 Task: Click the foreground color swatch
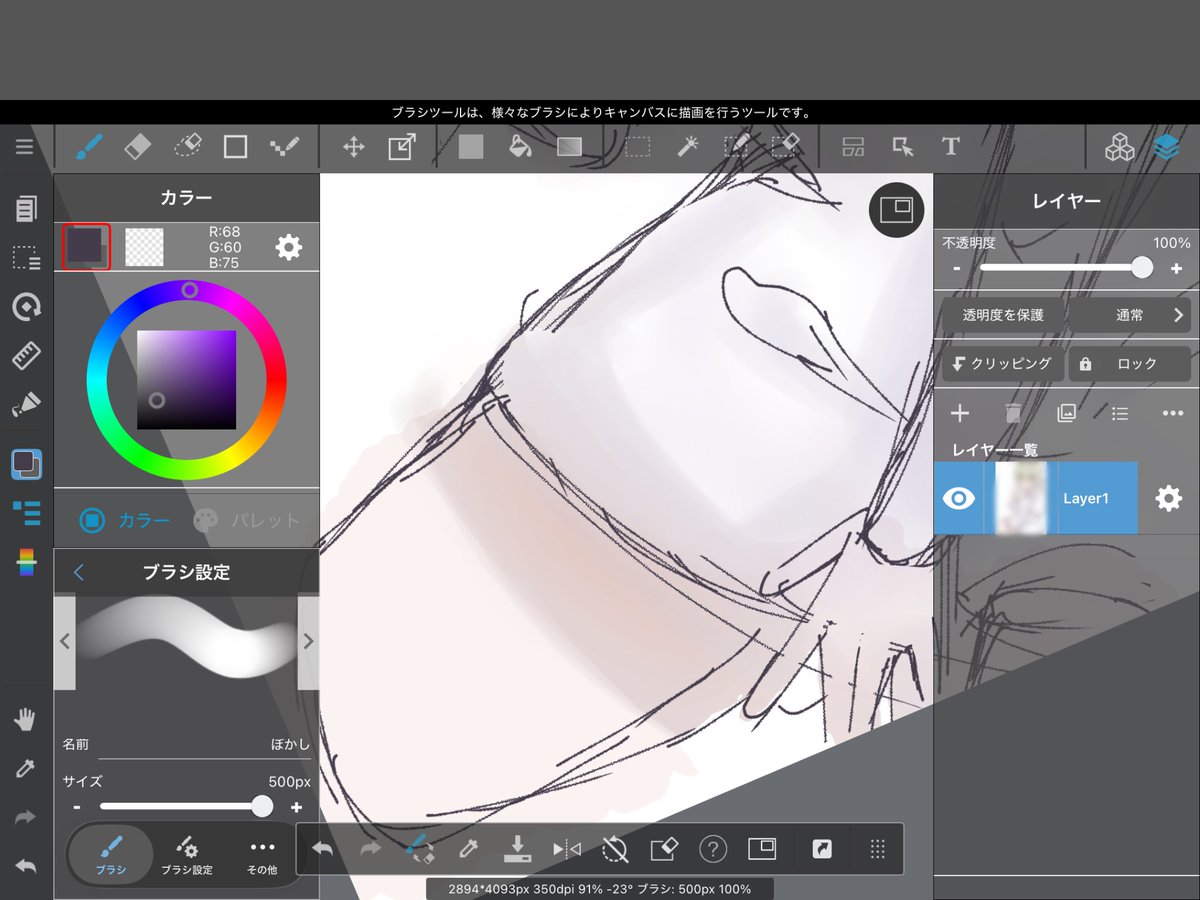[86, 247]
